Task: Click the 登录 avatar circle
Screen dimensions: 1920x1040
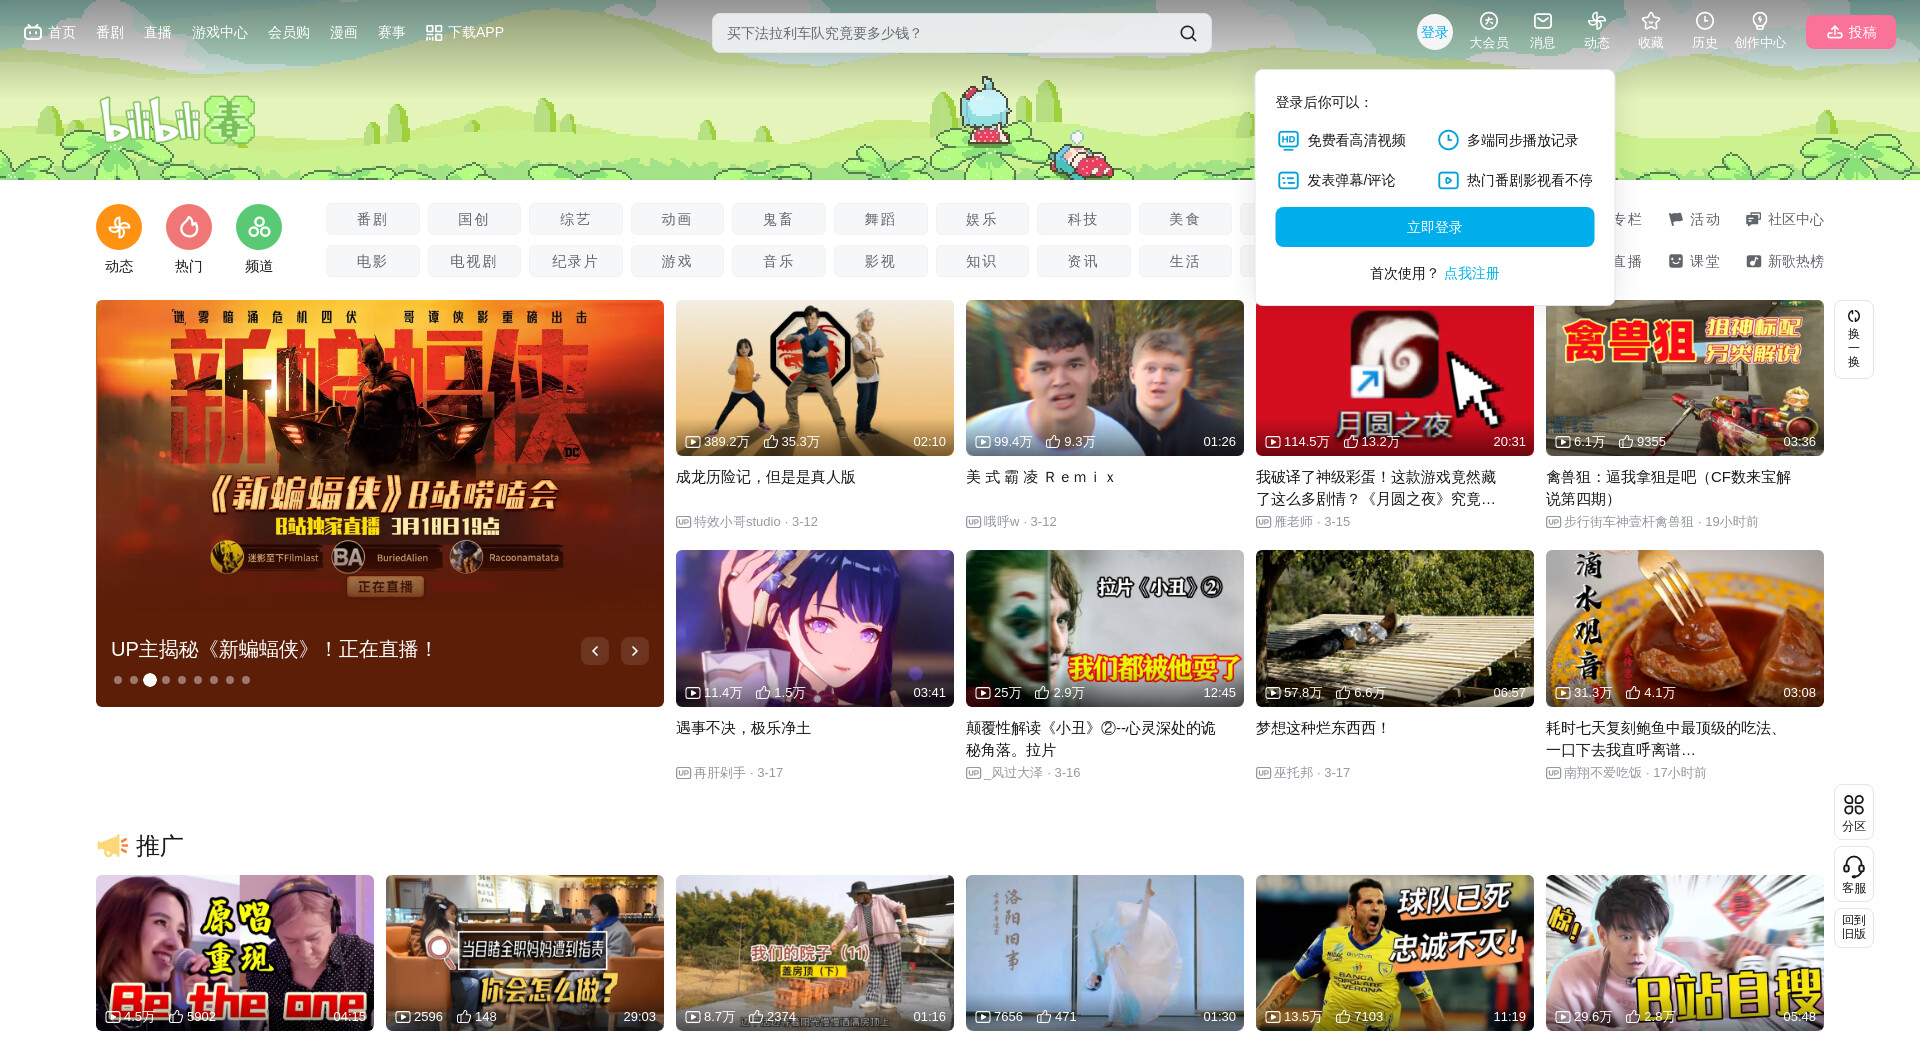Action: (1435, 32)
